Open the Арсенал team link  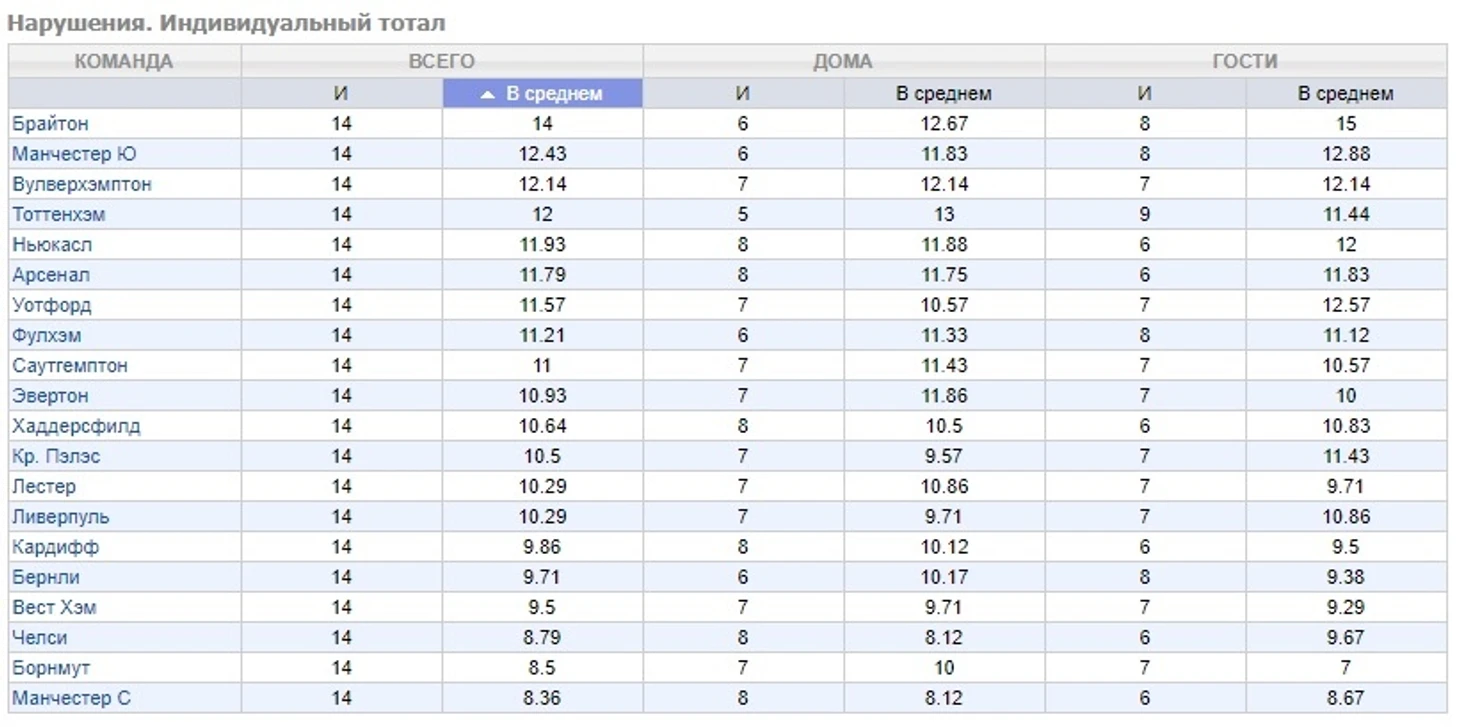coord(51,275)
